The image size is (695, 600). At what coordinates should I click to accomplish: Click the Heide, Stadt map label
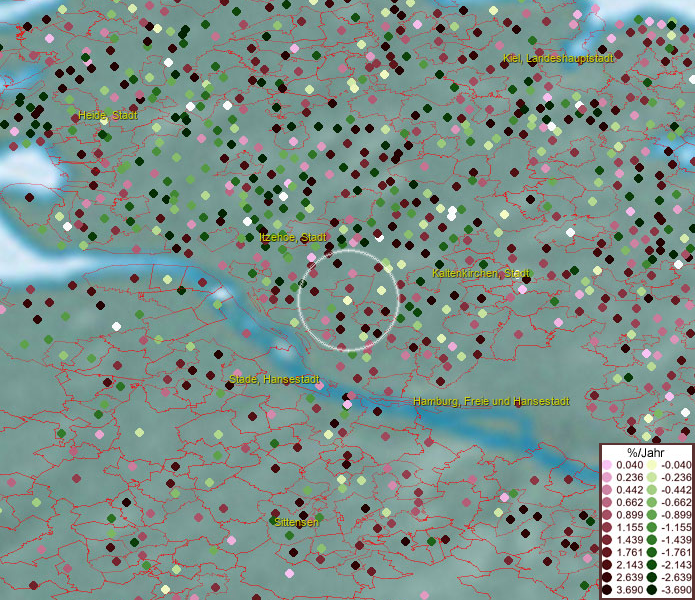point(108,116)
